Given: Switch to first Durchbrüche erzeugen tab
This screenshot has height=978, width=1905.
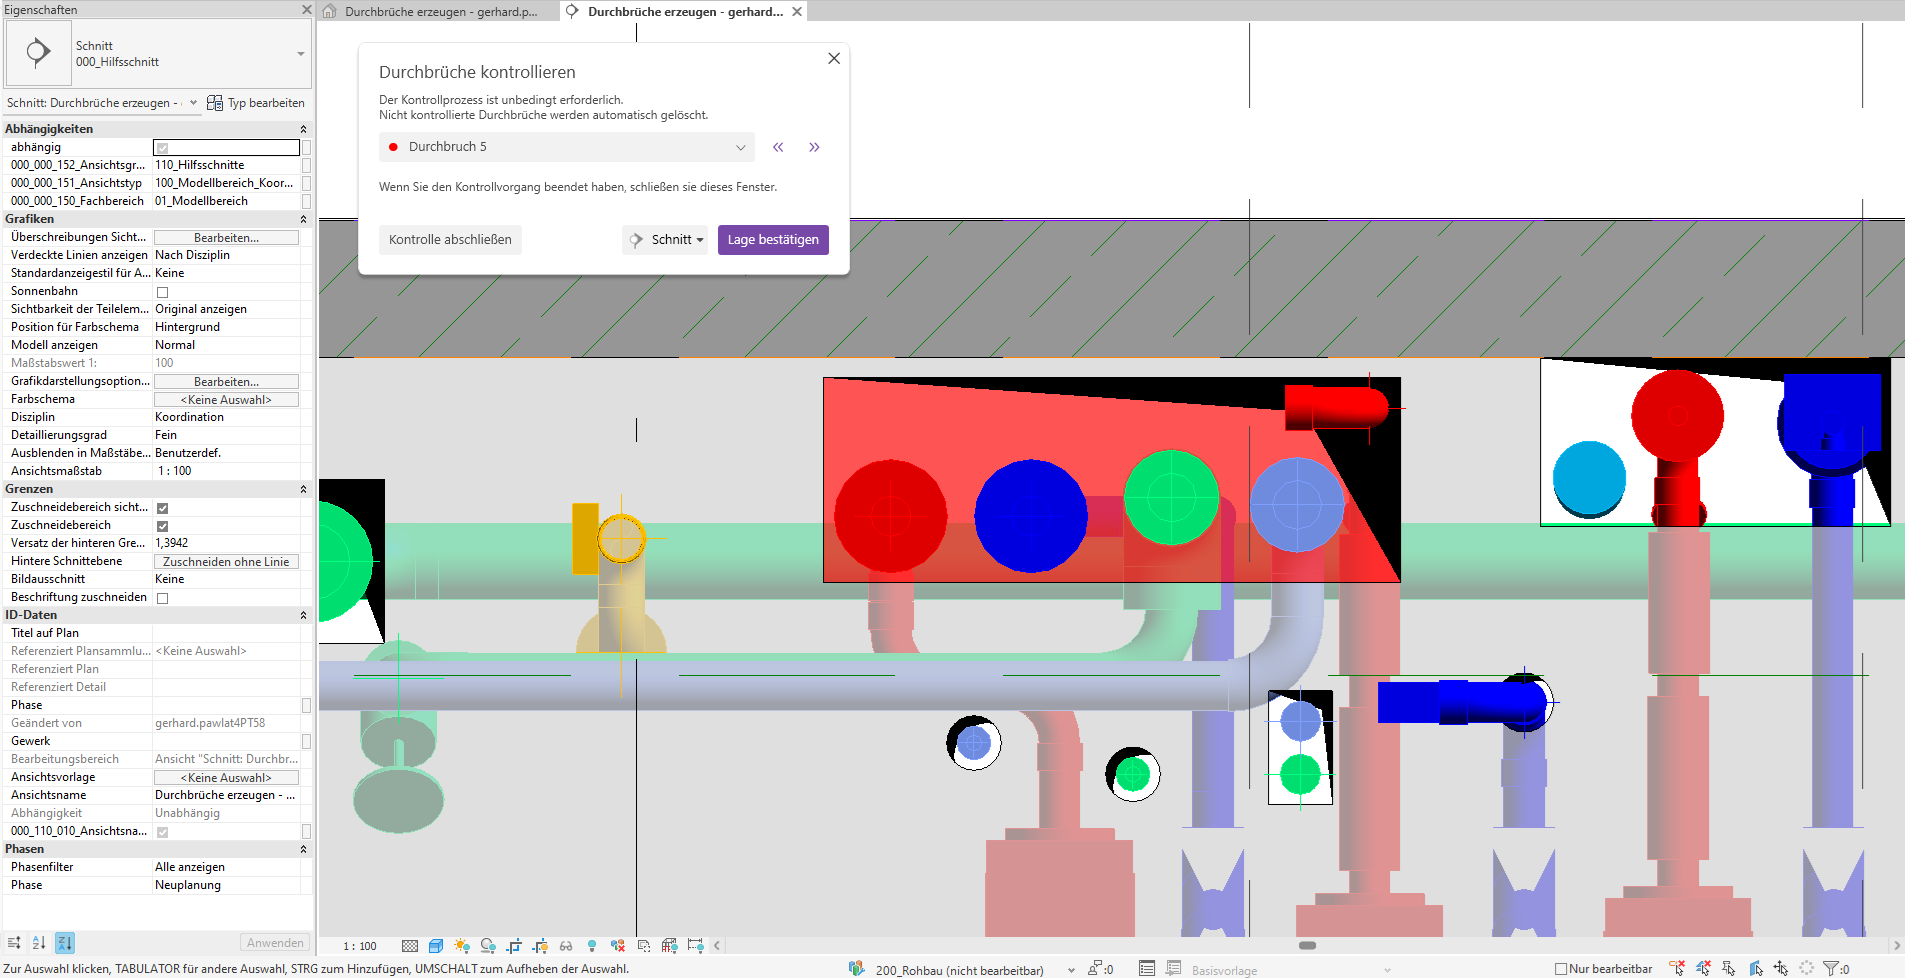Looking at the screenshot, I should tap(440, 12).
